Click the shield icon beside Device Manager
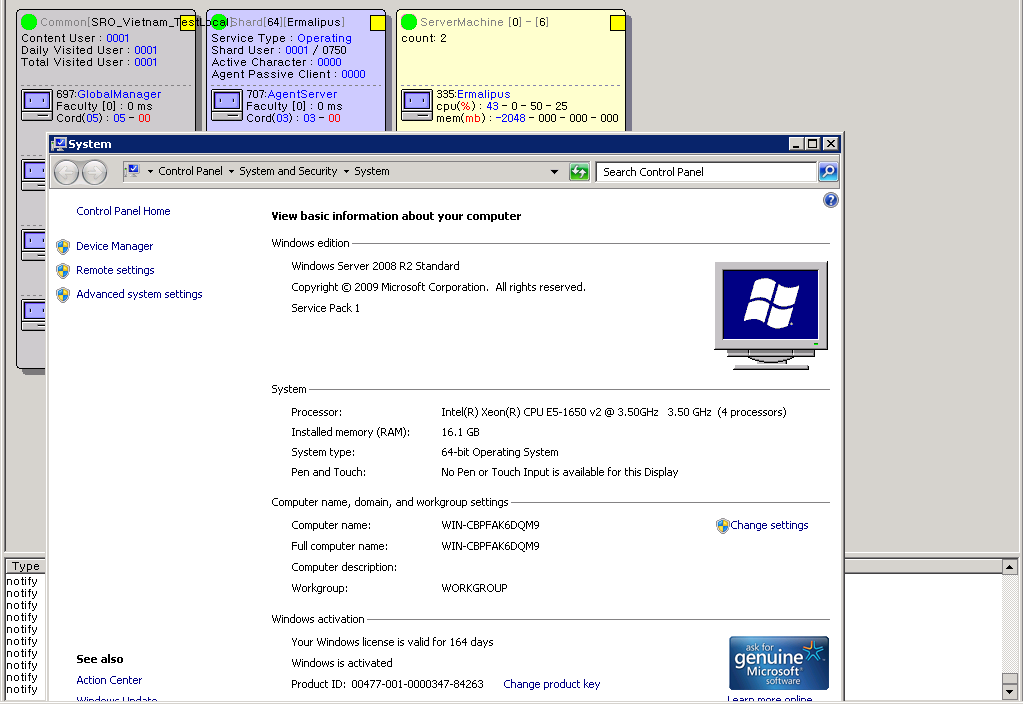The width and height of the screenshot is (1023, 704). pyautogui.click(x=63, y=247)
